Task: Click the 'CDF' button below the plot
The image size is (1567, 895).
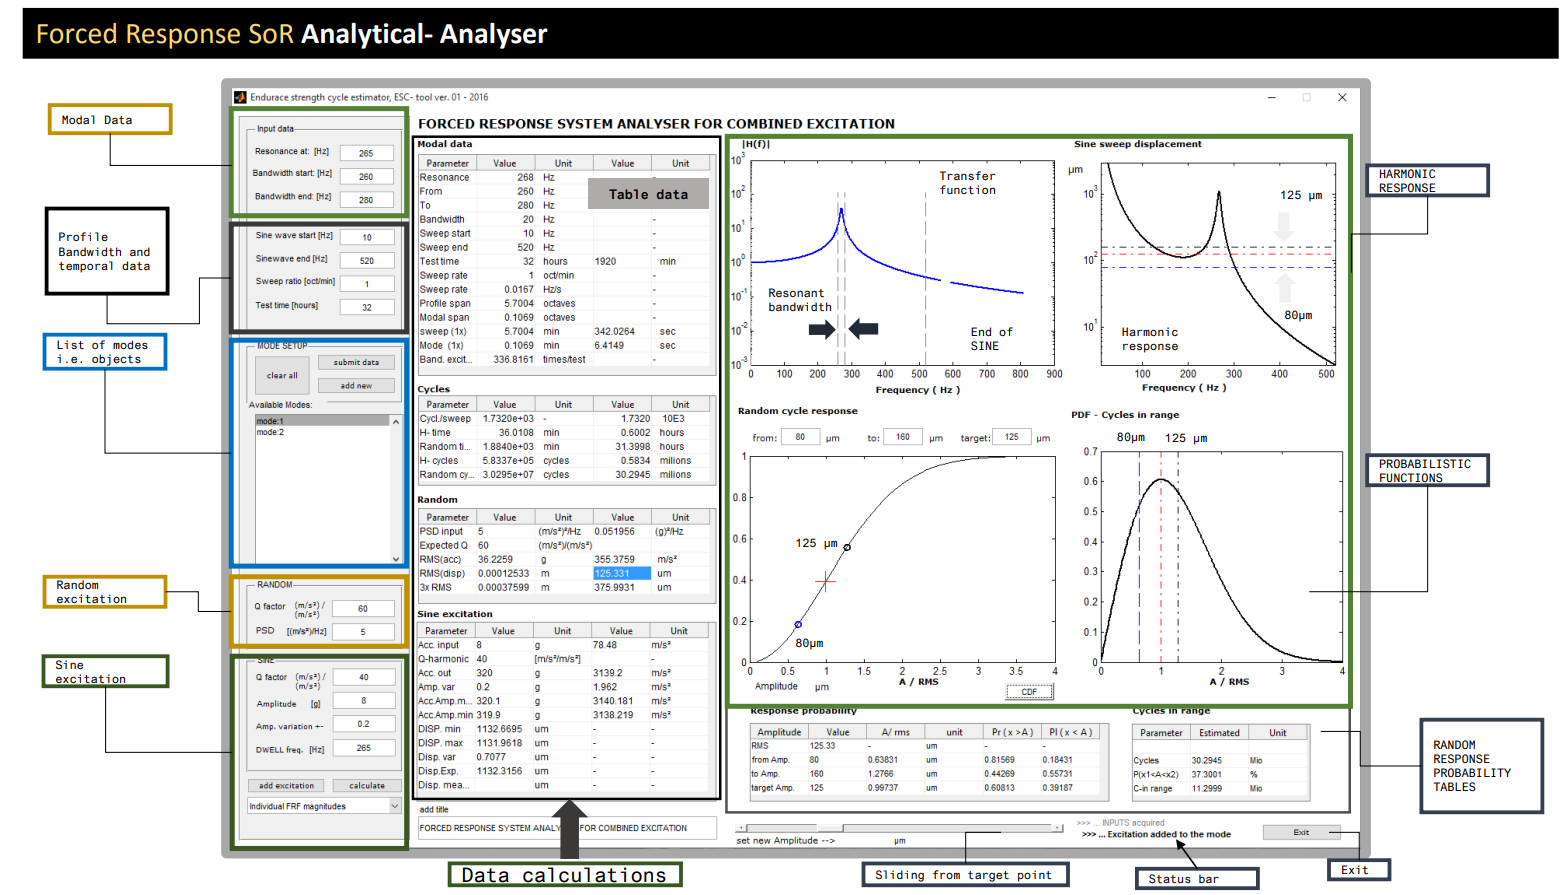Action: (1029, 692)
